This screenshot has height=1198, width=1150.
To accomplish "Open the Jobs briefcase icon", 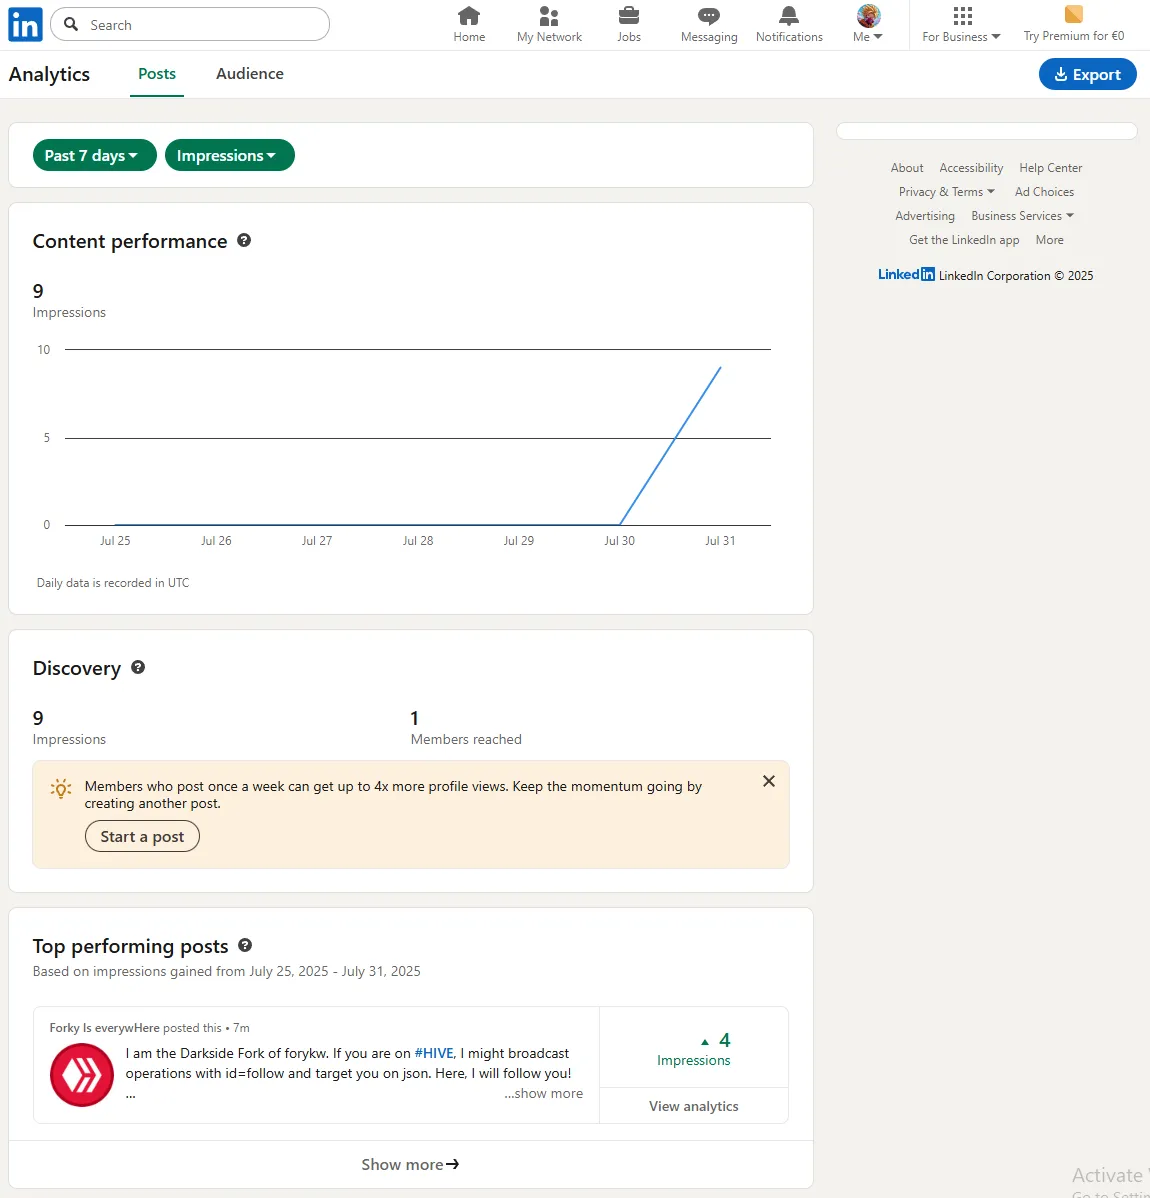I will point(629,16).
